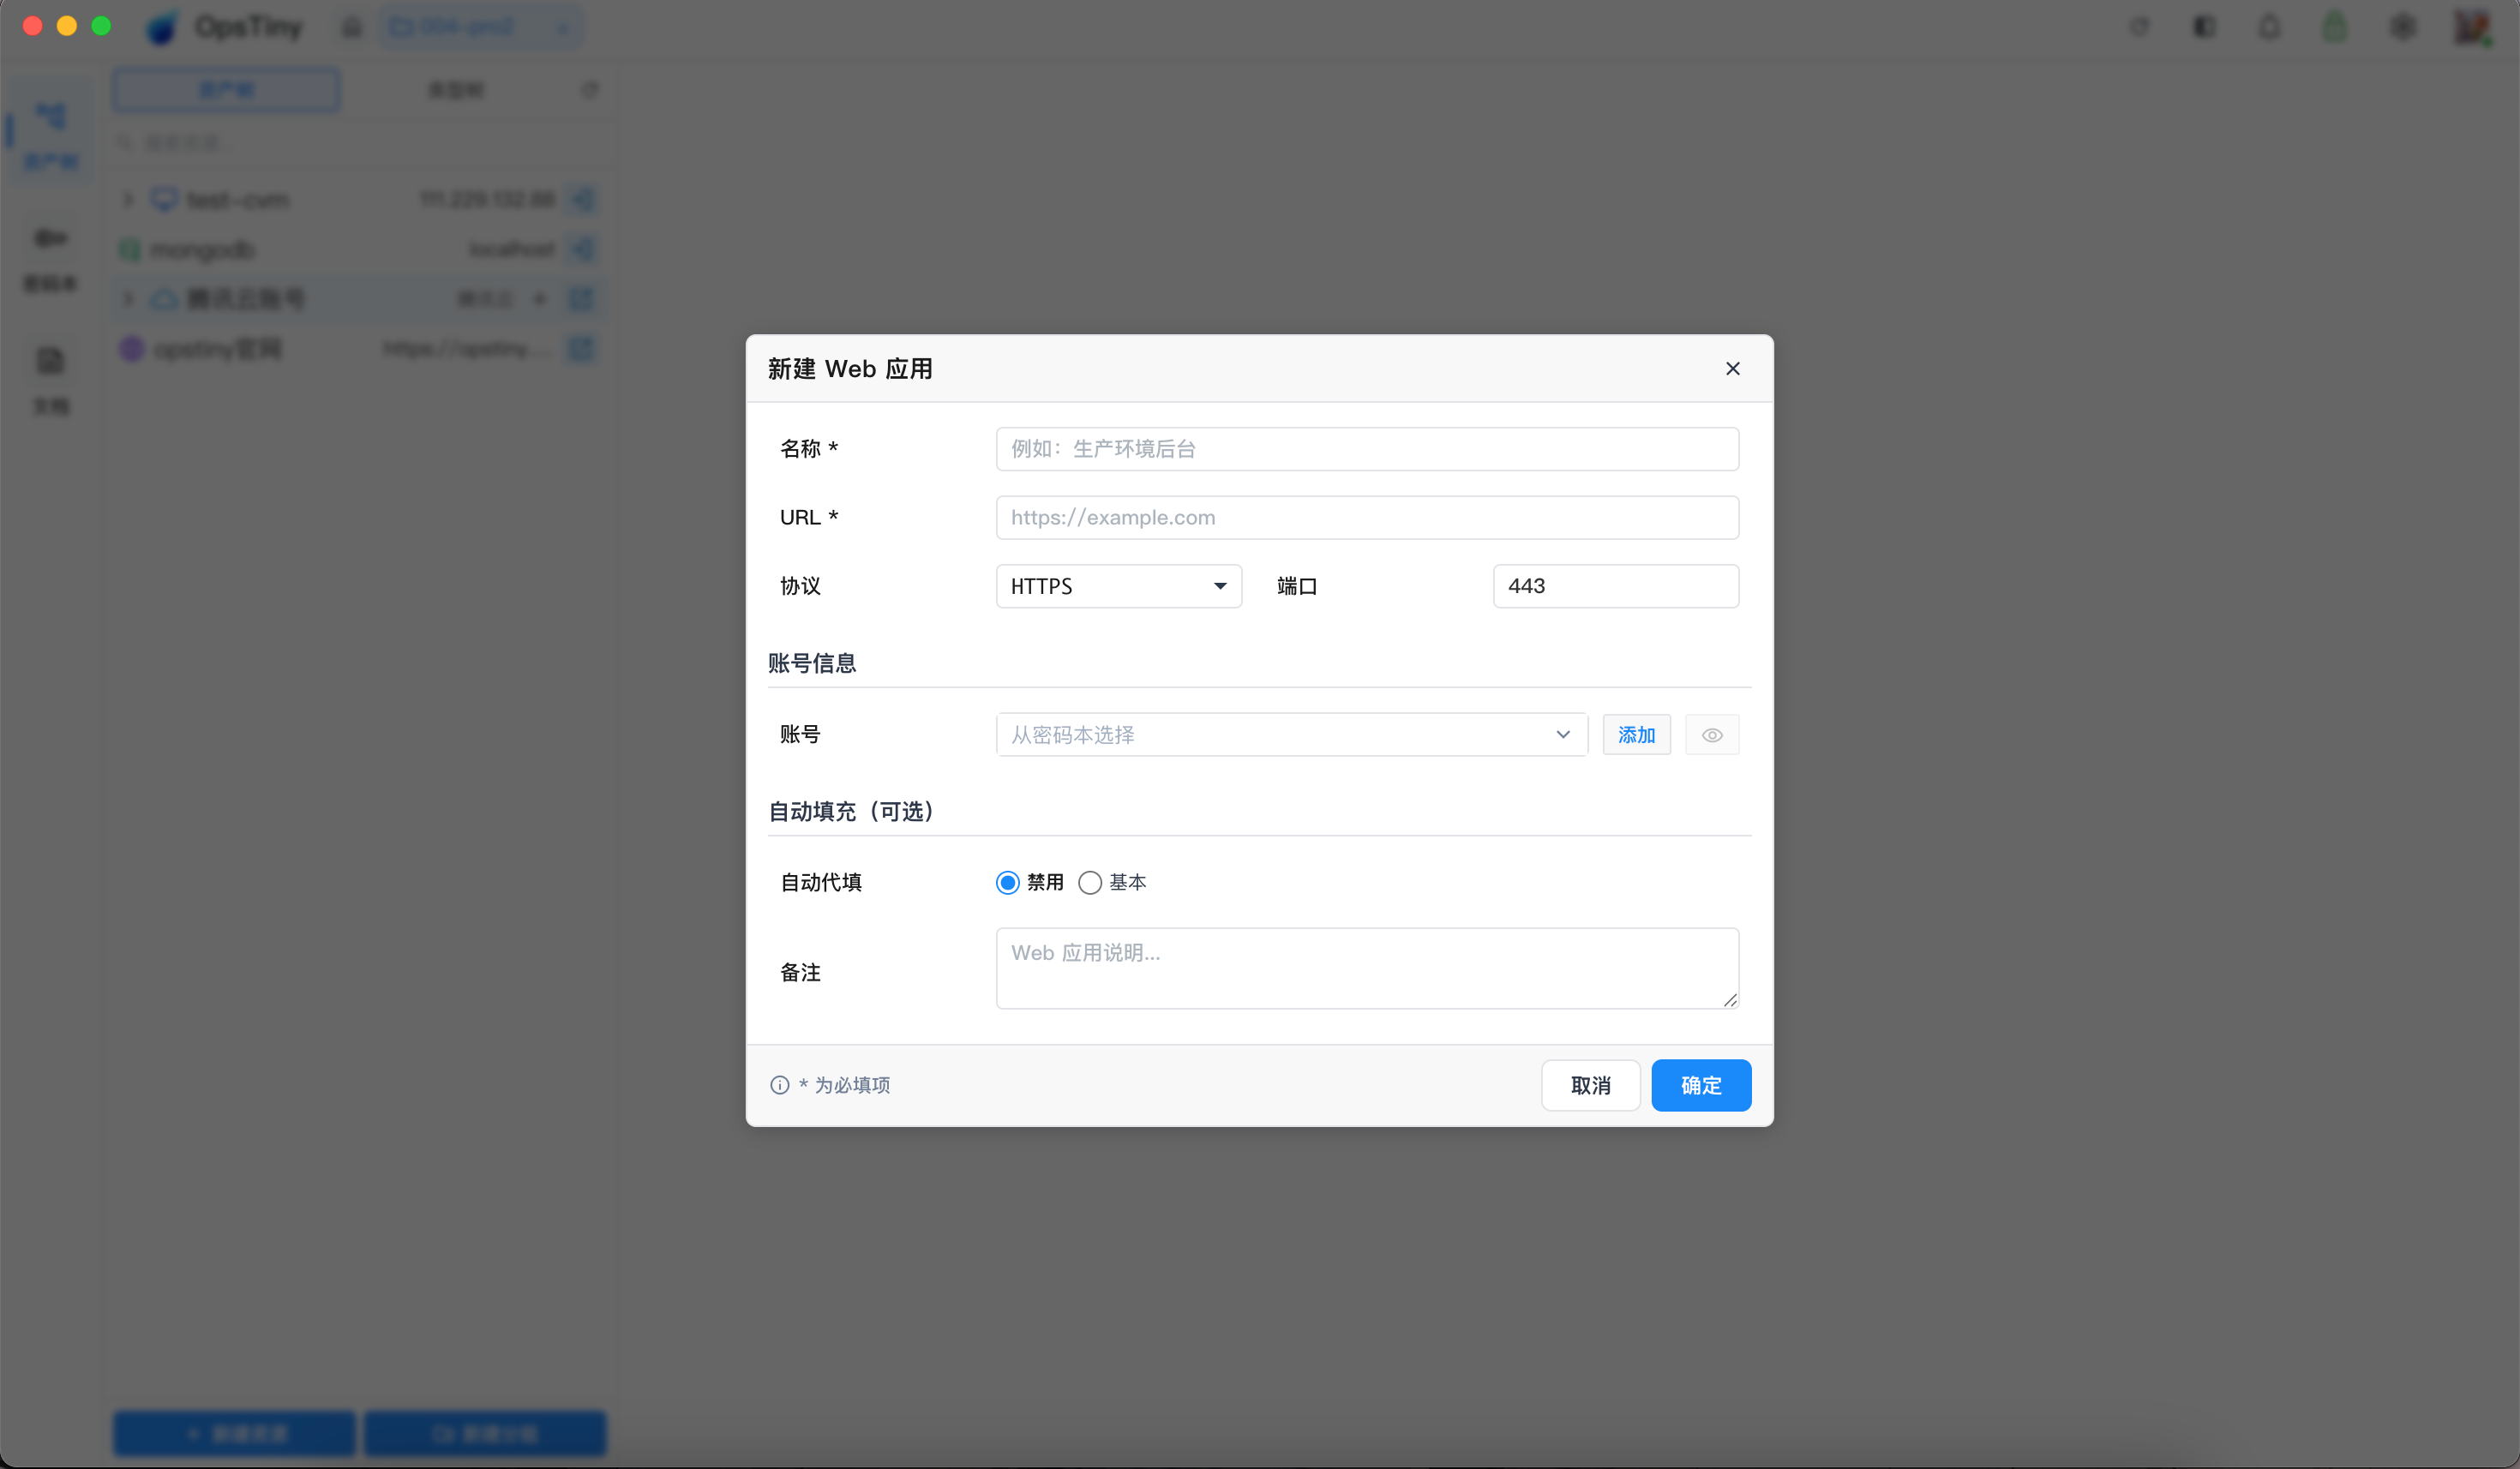Viewport: 2520px width, 1469px height.
Task: Toggle the eye icon to view account
Action: pos(1712,735)
